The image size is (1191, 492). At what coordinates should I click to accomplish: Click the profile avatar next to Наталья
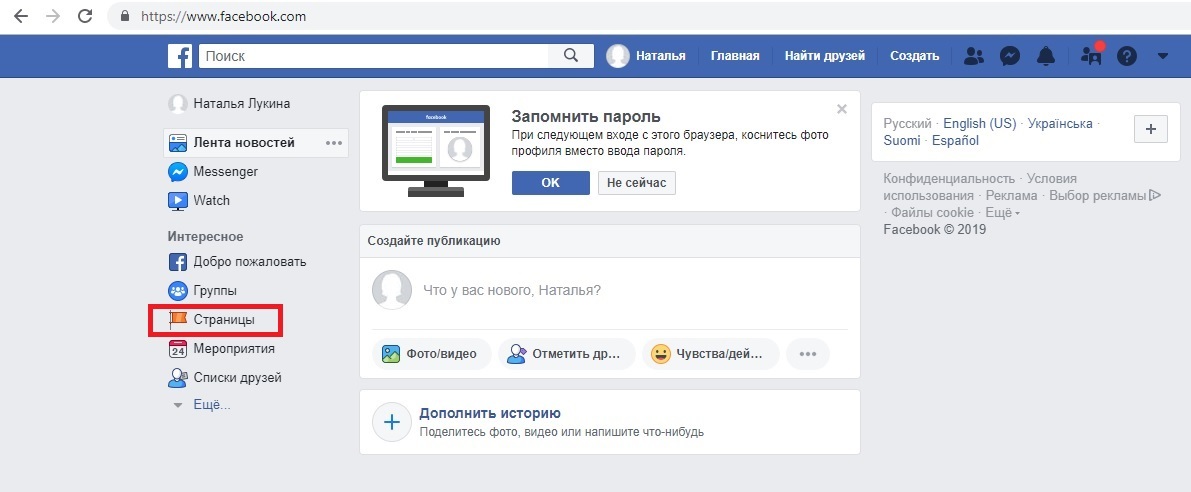pyautogui.click(x=618, y=56)
